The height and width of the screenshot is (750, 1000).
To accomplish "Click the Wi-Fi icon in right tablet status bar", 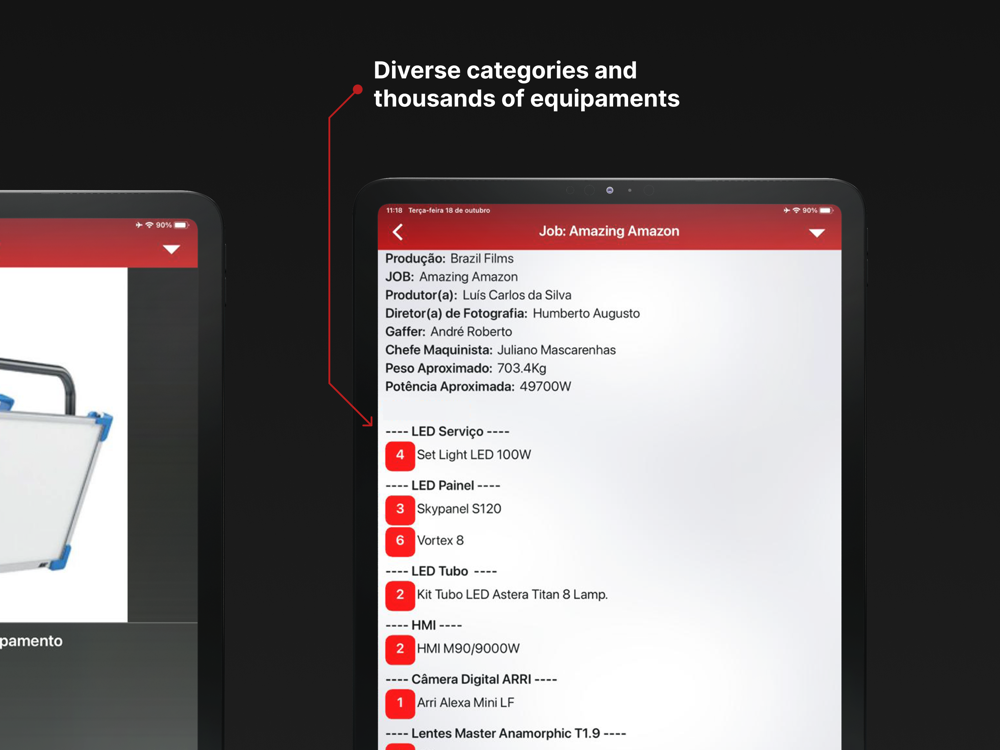I will [x=796, y=210].
